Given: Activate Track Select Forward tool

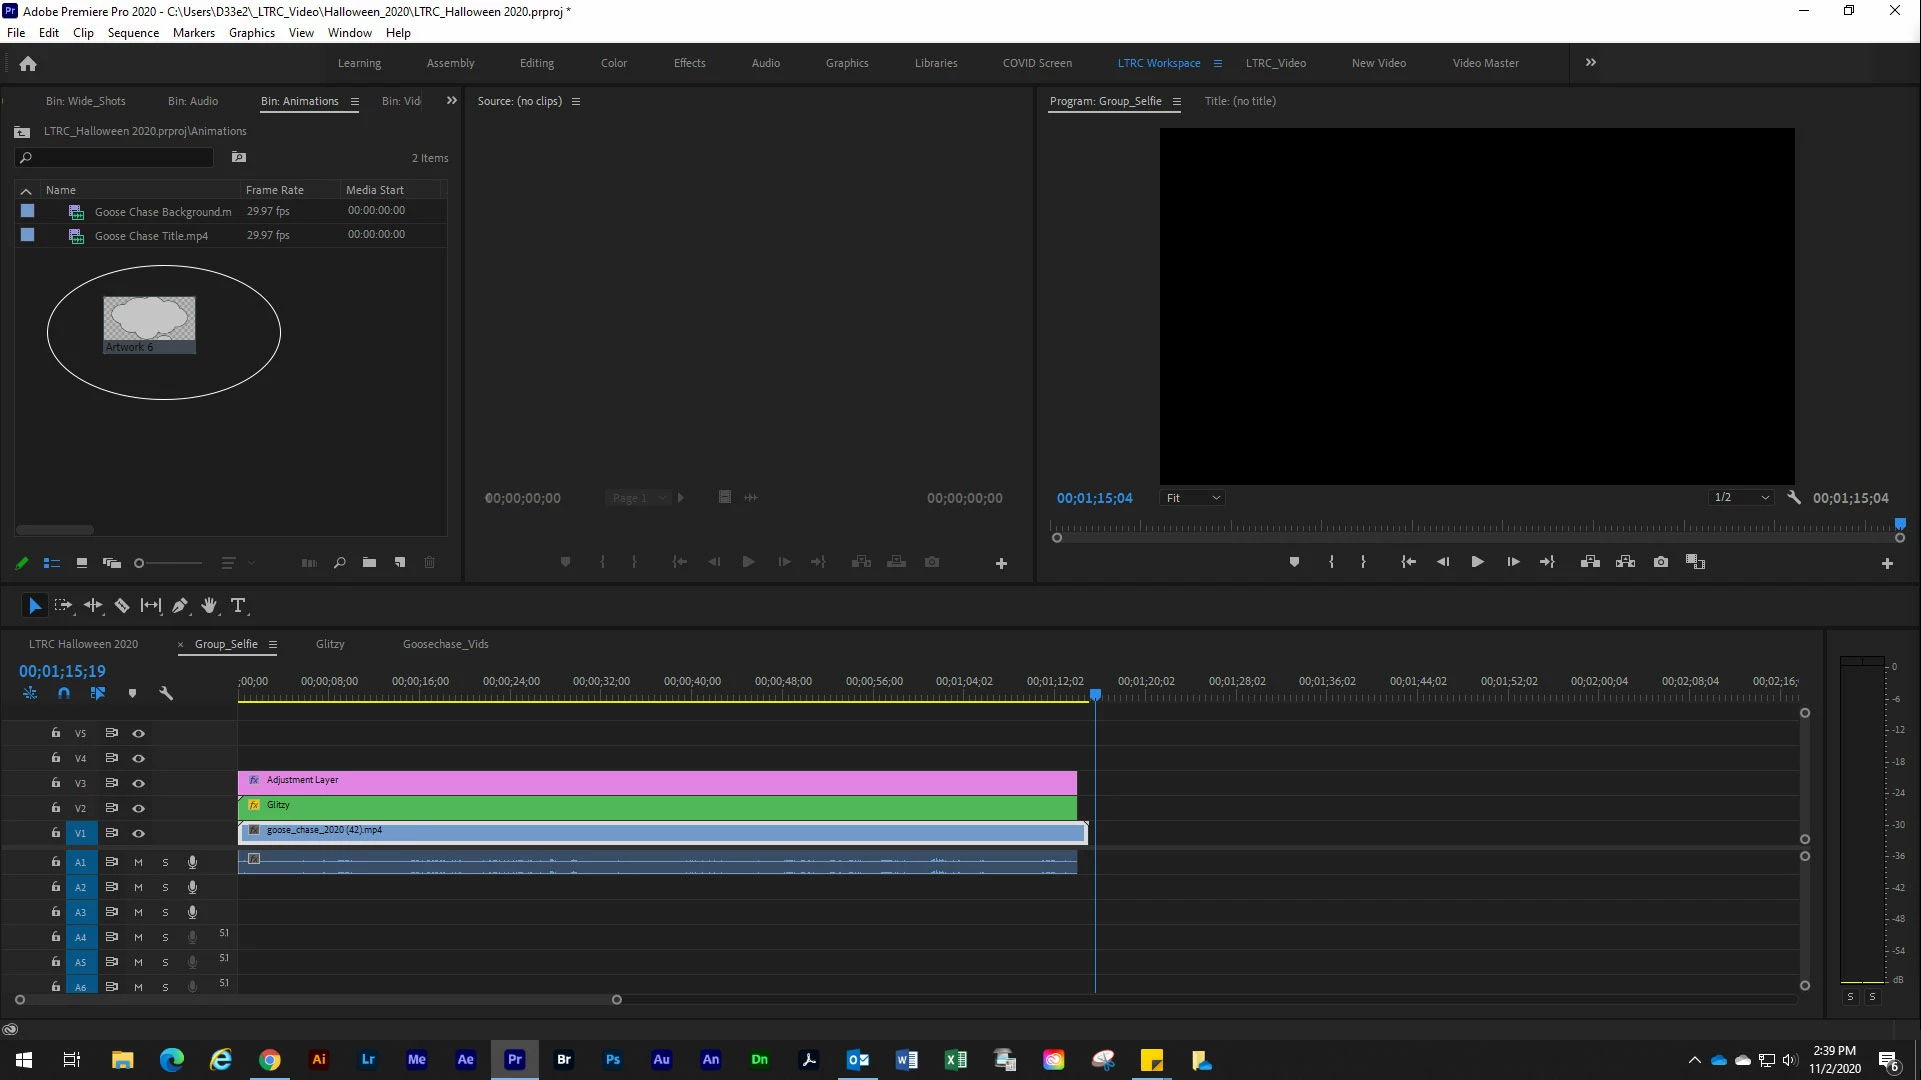Looking at the screenshot, I should point(63,606).
